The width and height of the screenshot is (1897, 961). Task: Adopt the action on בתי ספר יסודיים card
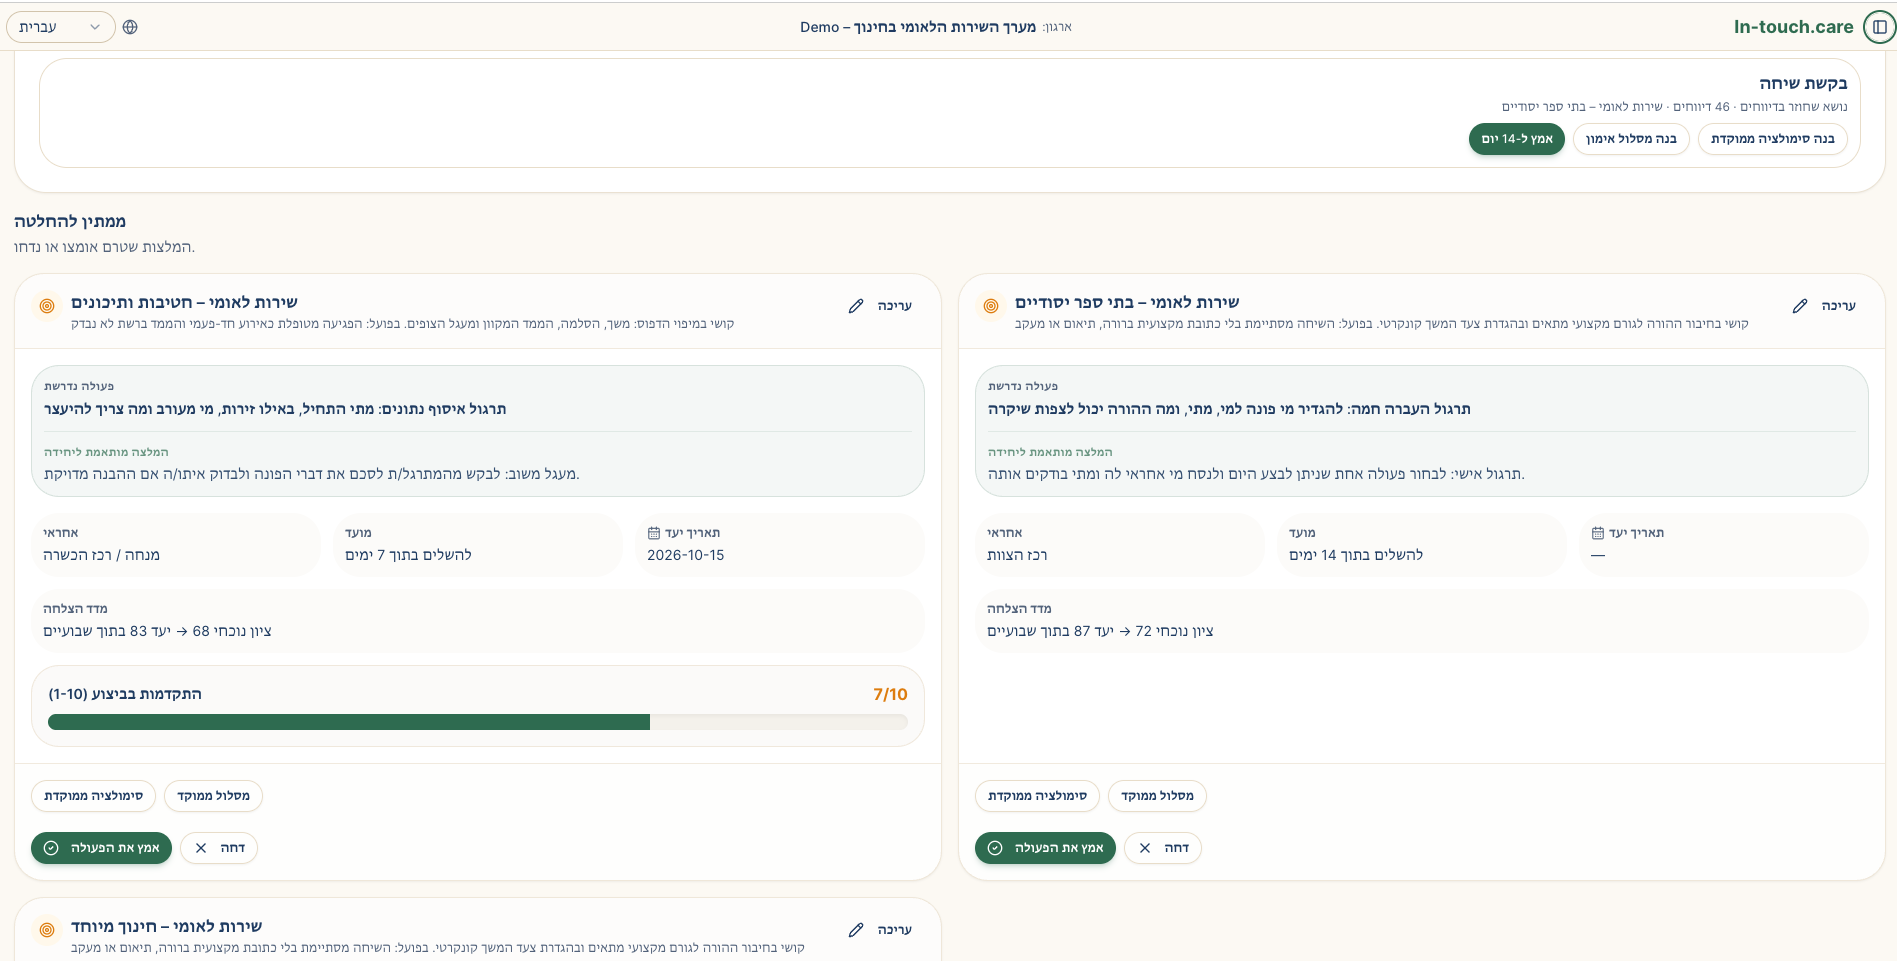[1045, 848]
